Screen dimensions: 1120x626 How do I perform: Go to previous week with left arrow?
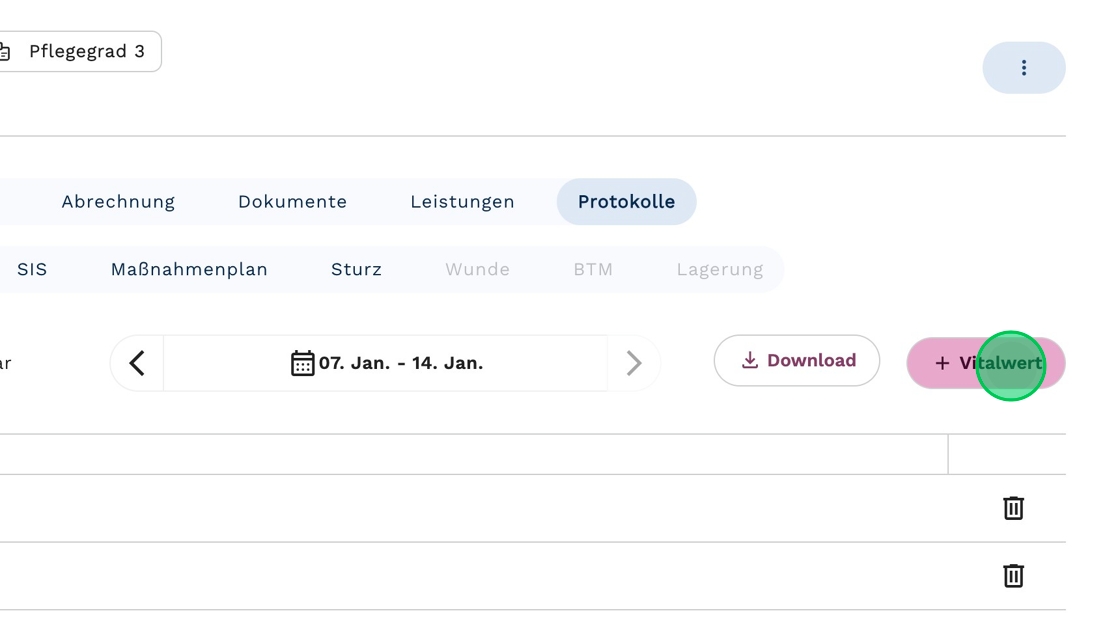pos(137,363)
